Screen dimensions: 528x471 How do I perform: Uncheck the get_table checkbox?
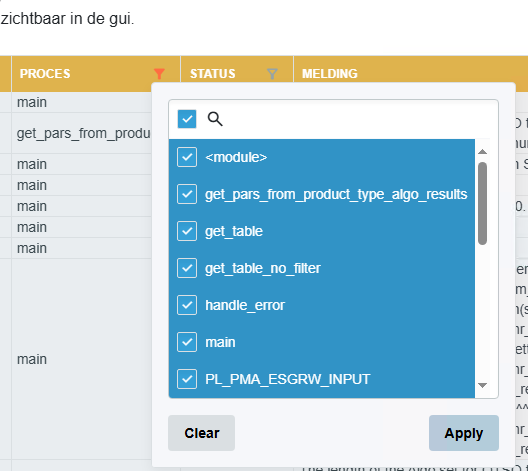(x=187, y=231)
